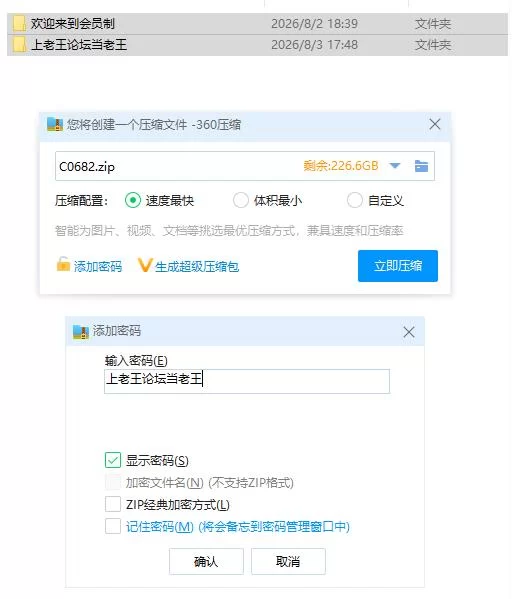The height and width of the screenshot is (599, 532).
Task: Click 文件夹 type in 欢迎来到会员制 row
Action: (x=433, y=24)
